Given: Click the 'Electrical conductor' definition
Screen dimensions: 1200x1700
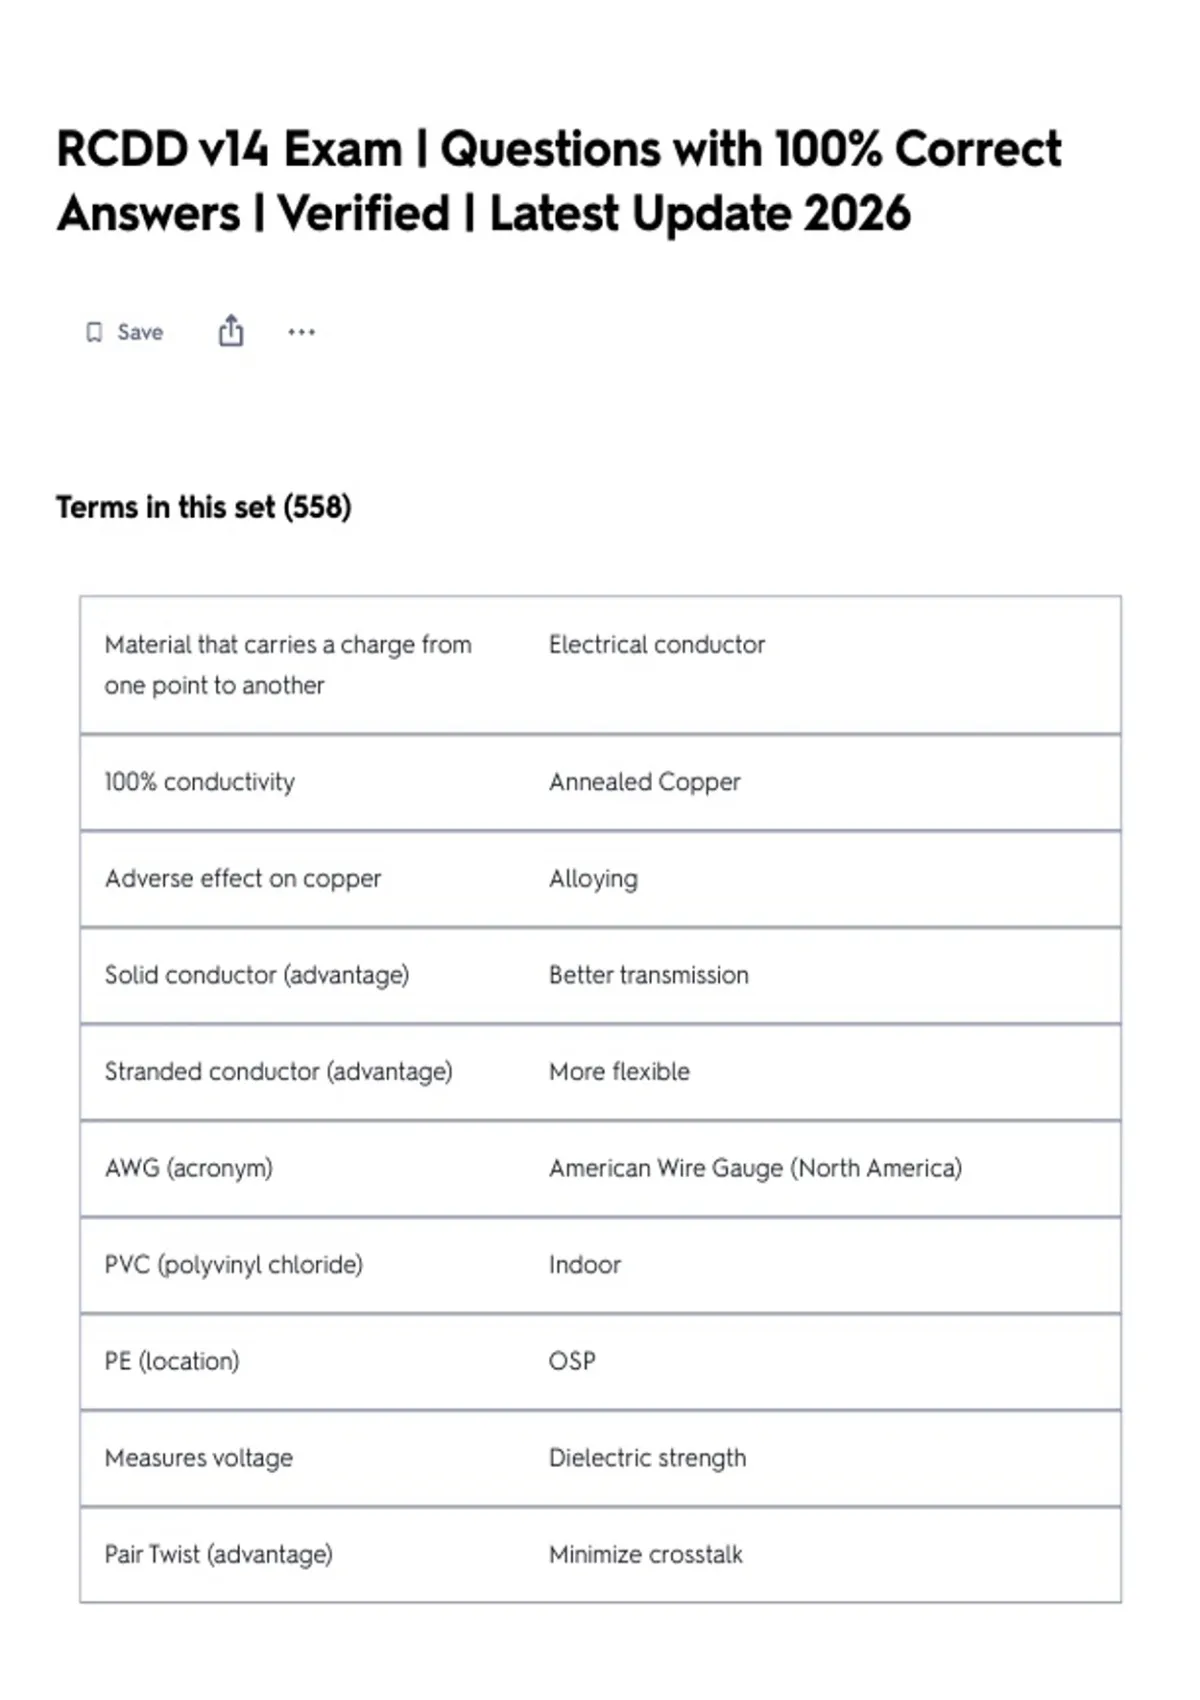Looking at the screenshot, I should coord(657,645).
